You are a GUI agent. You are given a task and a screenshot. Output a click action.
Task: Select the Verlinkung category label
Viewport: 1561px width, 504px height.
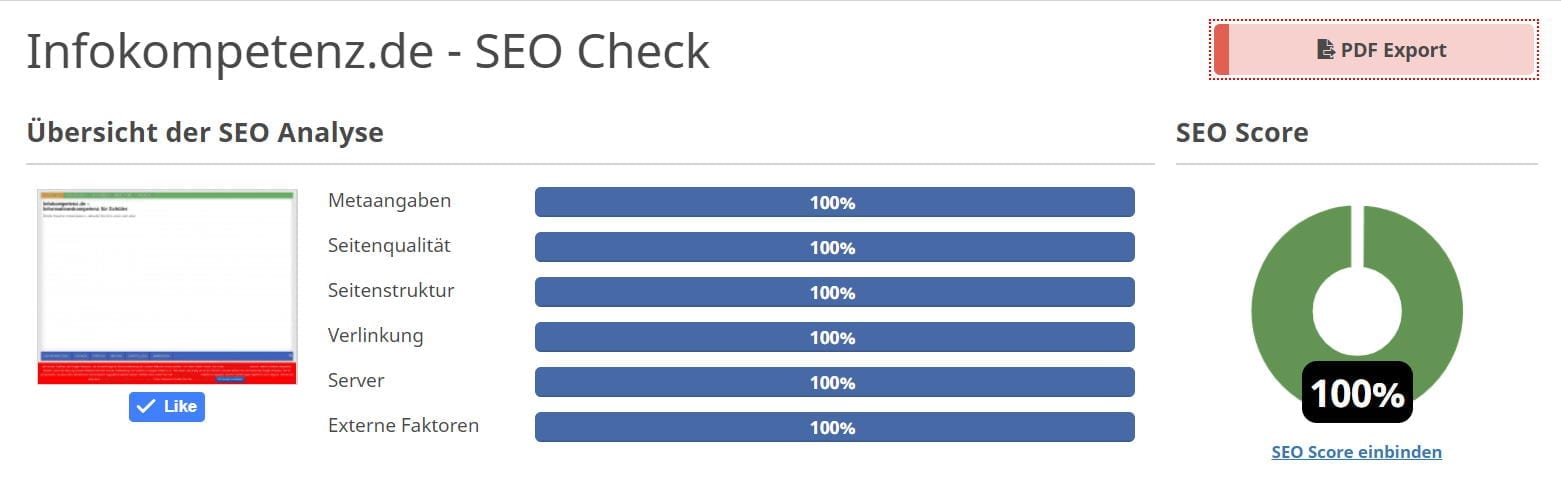coord(375,336)
